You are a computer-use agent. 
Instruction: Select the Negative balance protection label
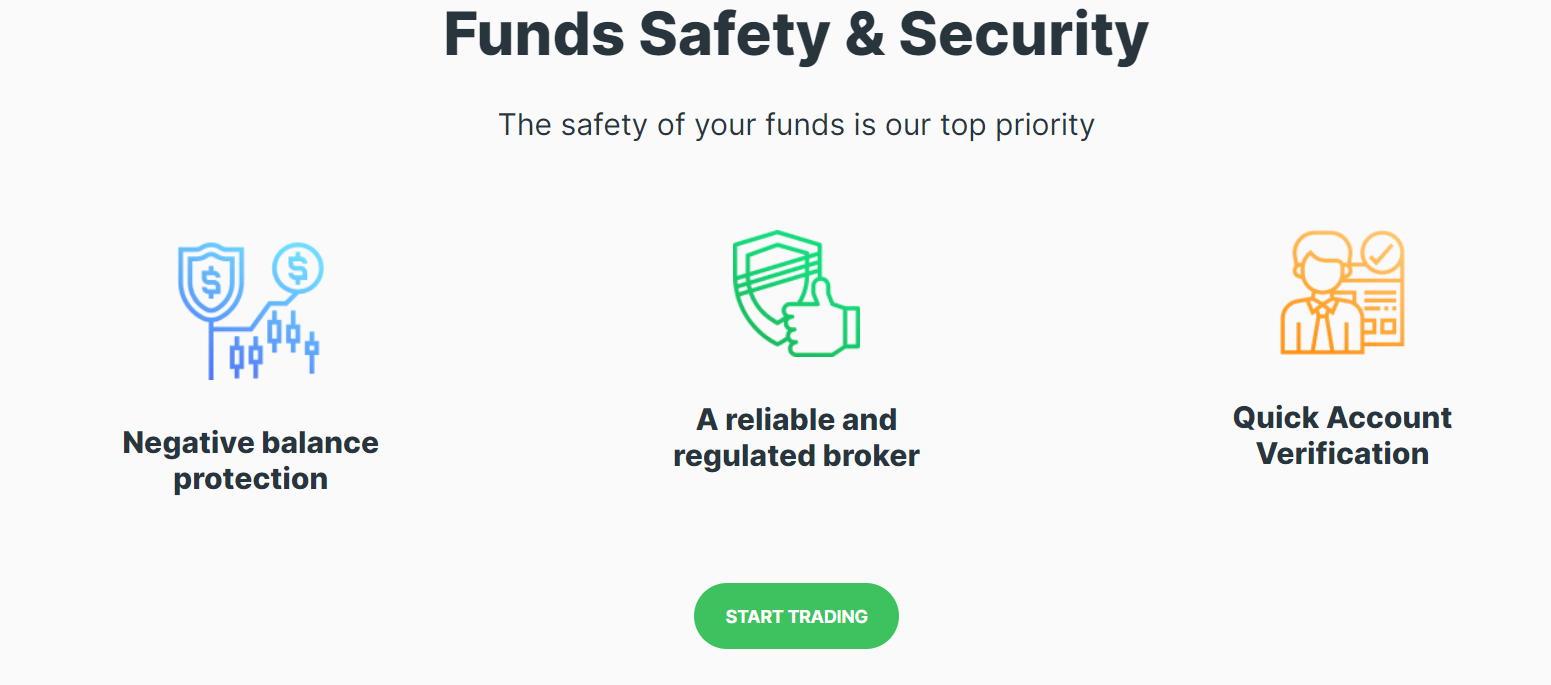(x=250, y=460)
